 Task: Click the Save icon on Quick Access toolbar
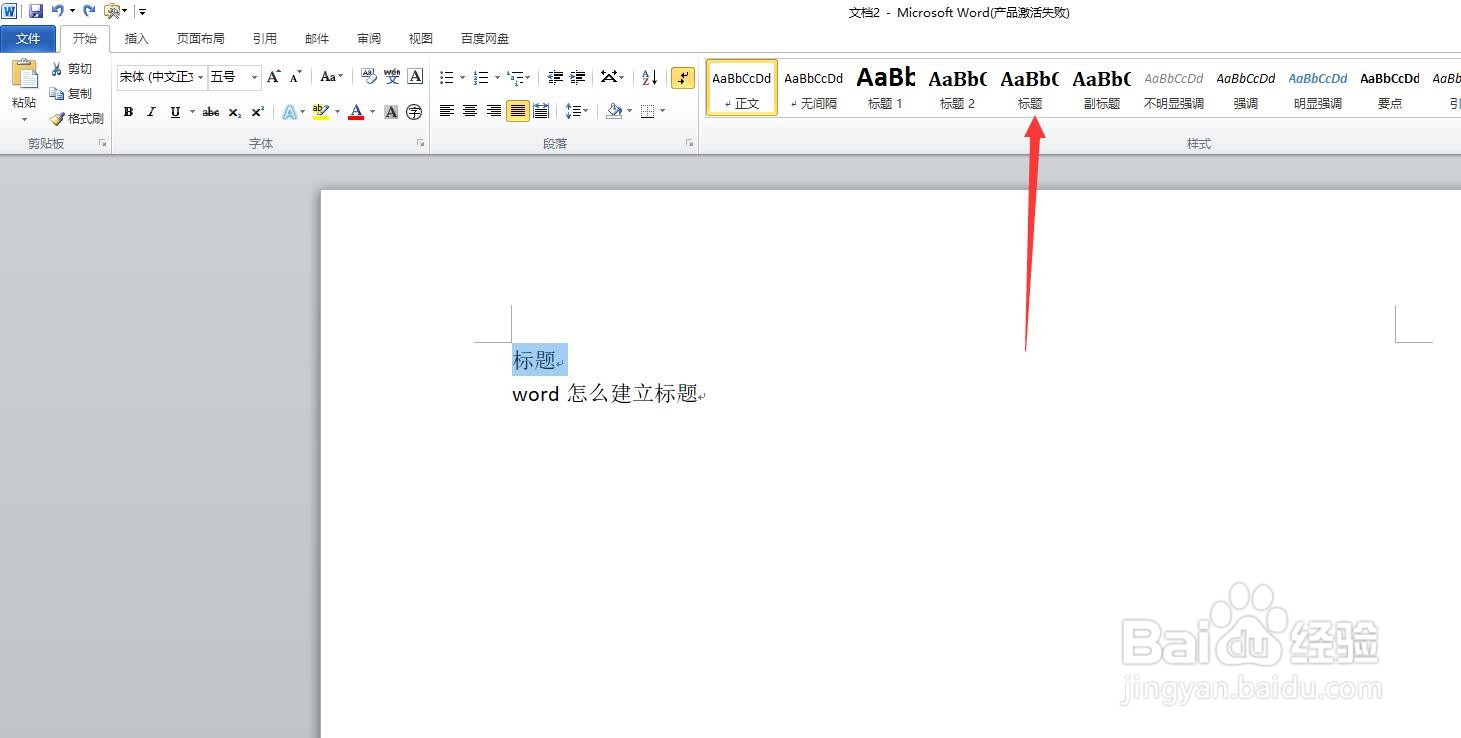tap(36, 11)
